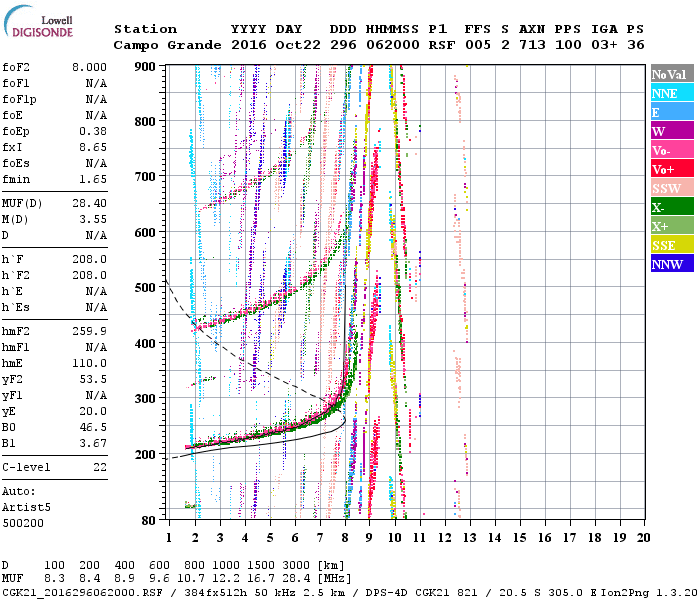Select the E light-blue legend swatch

point(672,112)
